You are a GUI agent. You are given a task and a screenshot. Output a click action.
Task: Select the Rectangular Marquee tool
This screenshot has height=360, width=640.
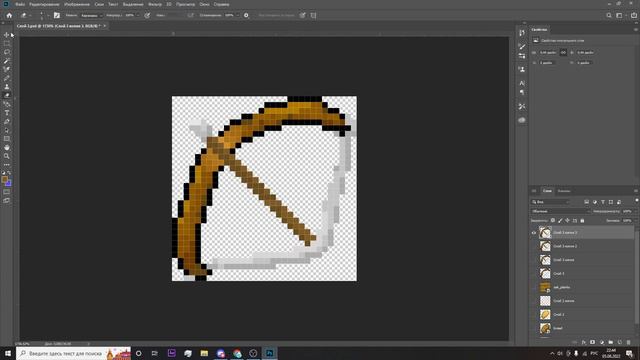coord(7,44)
